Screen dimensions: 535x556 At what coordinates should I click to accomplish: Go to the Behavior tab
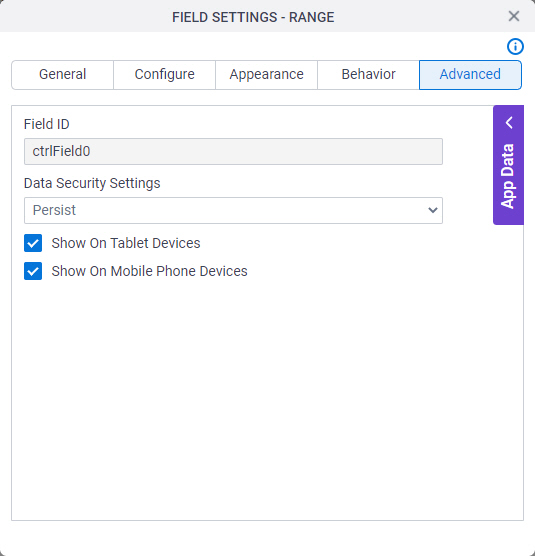click(368, 75)
